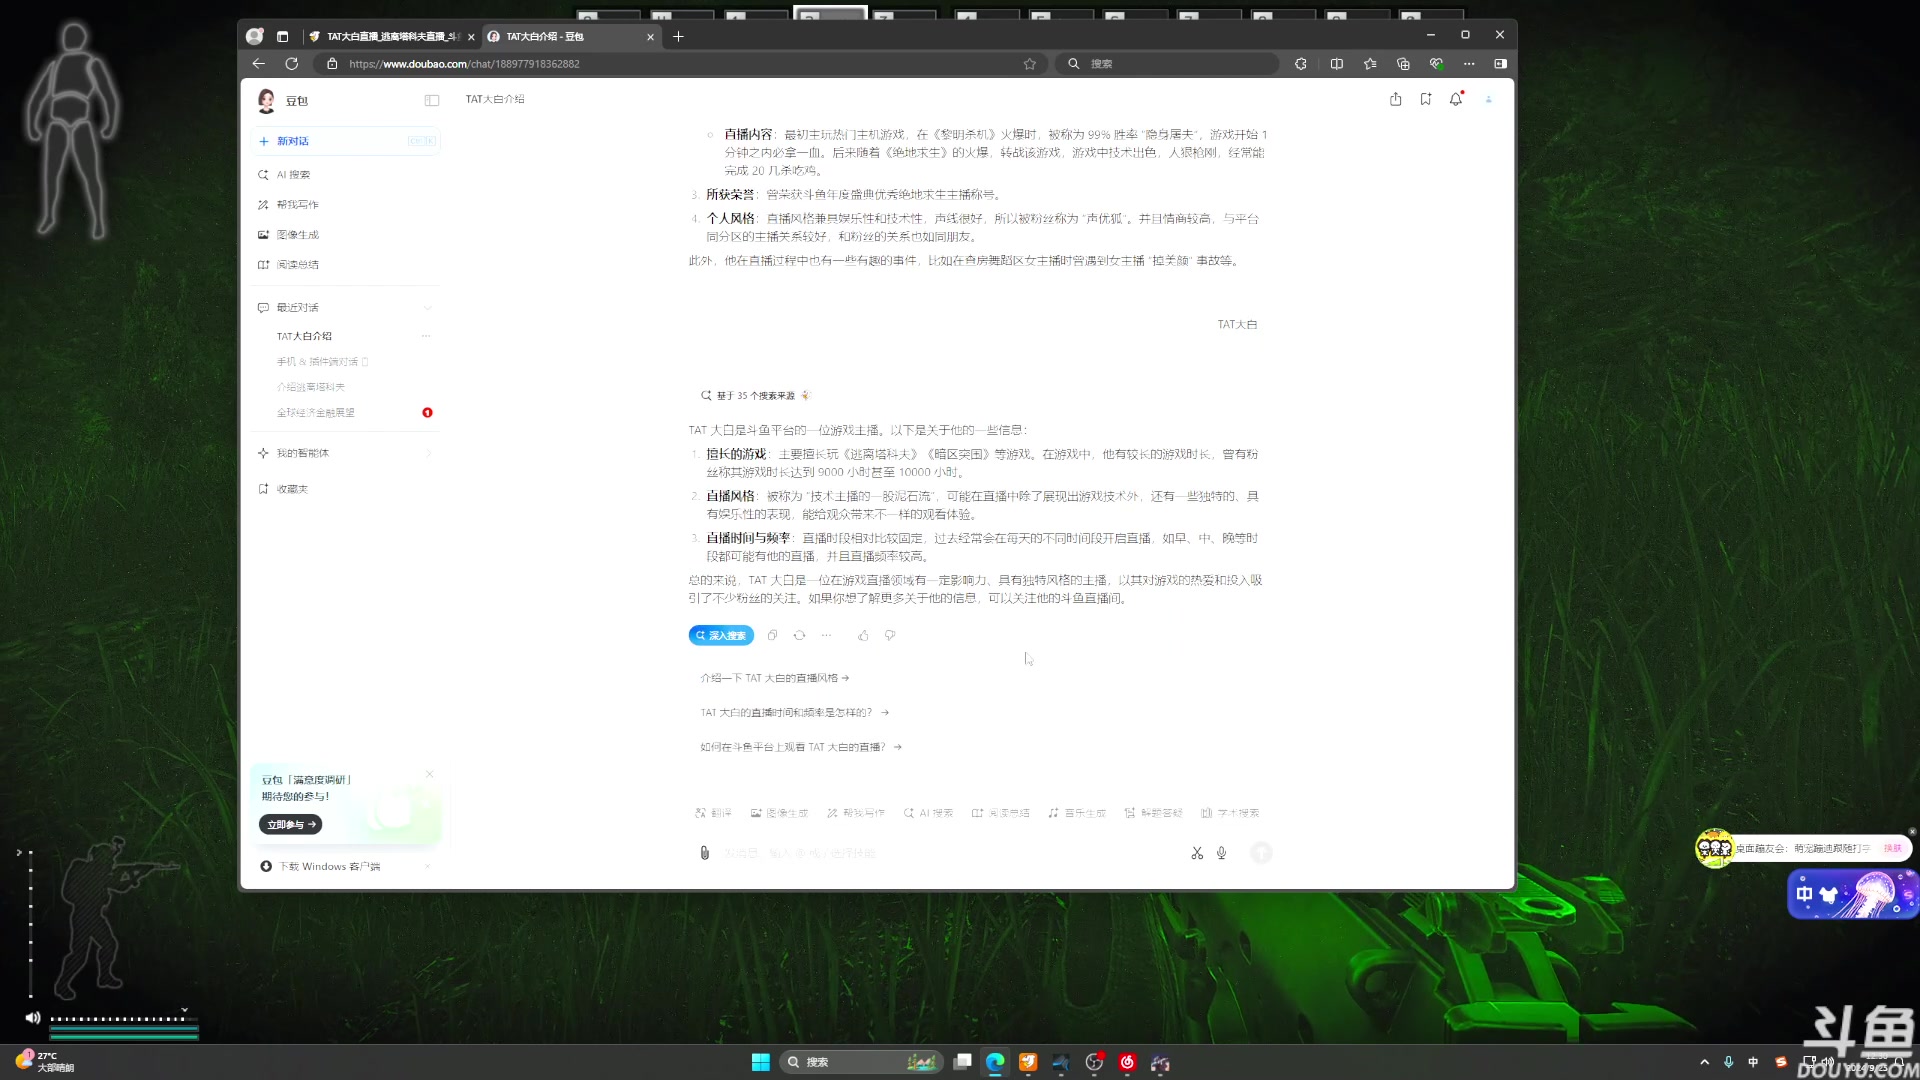Switch to the TAT大白直播 browser tab

tap(391, 36)
